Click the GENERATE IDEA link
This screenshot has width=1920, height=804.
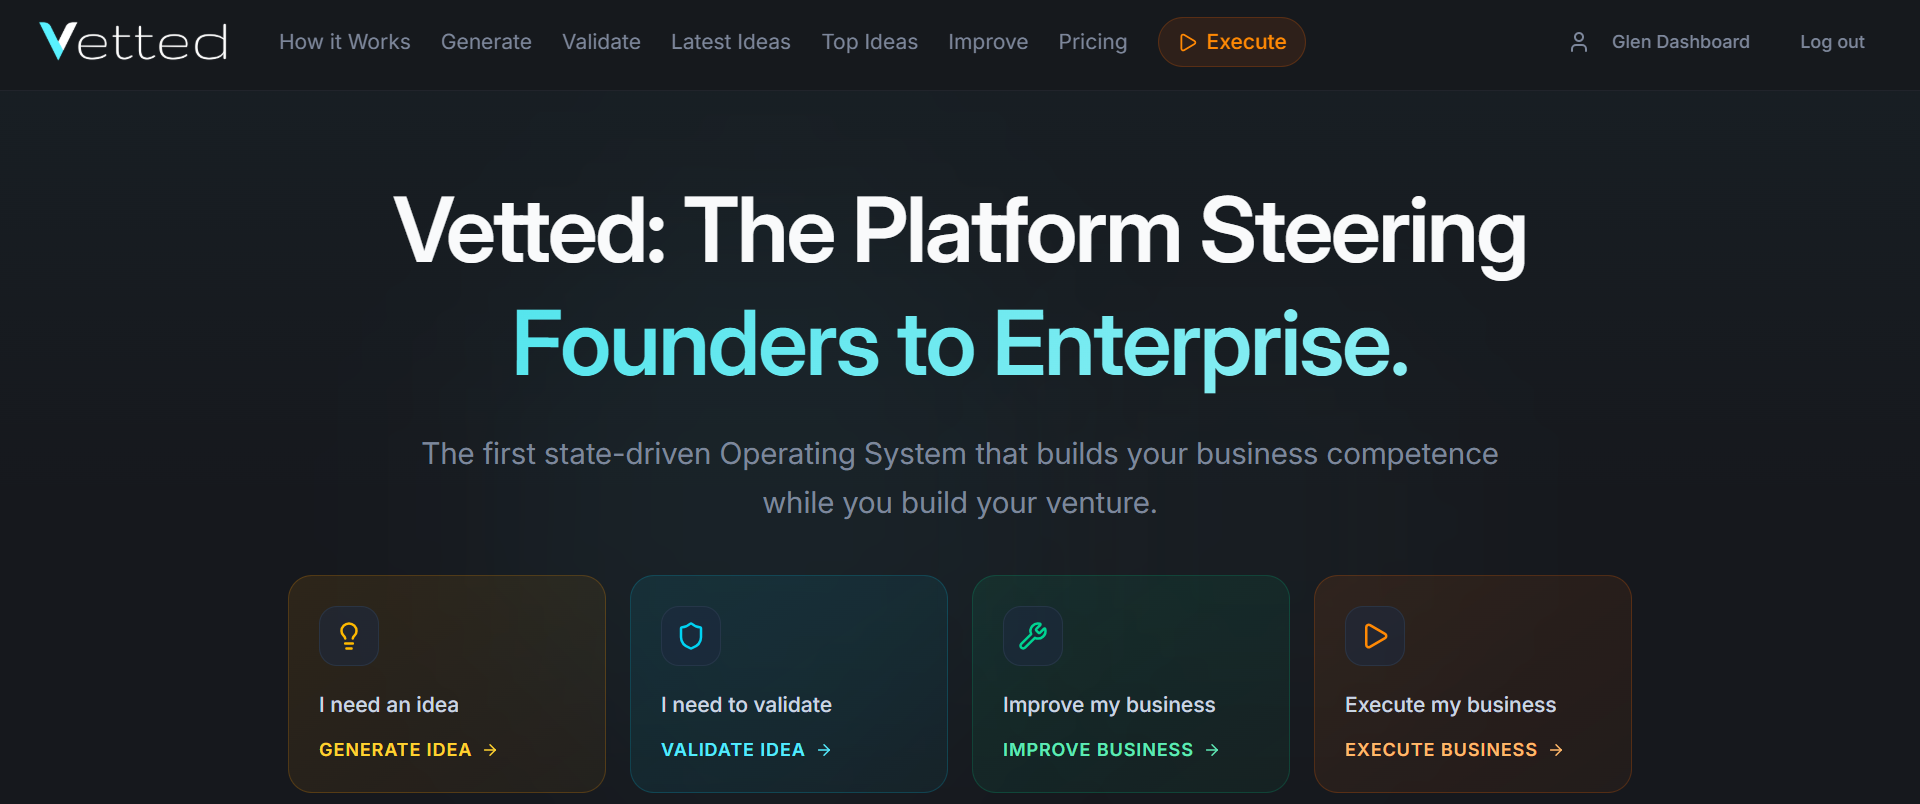(x=395, y=750)
